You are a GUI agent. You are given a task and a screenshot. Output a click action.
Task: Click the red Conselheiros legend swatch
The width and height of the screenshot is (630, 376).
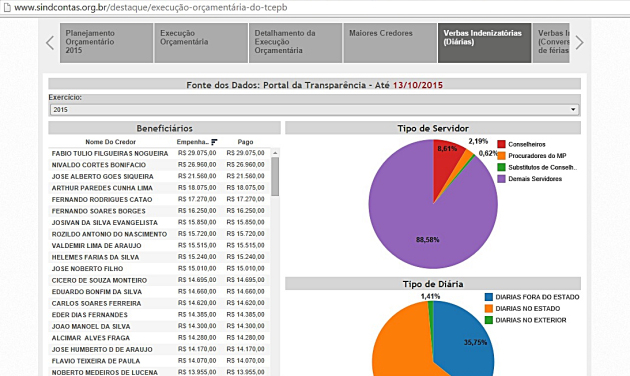pyautogui.click(x=501, y=144)
